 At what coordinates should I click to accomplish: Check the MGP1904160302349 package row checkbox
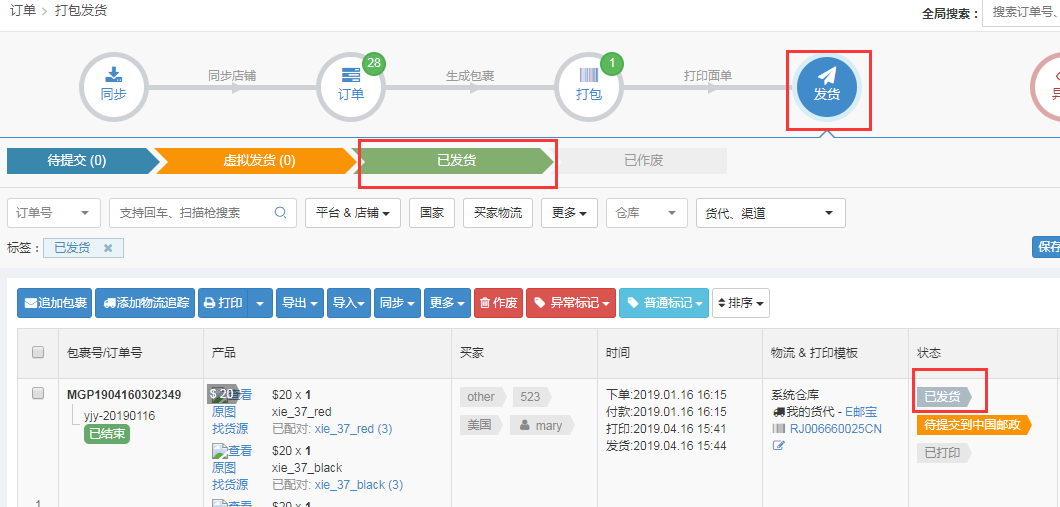(x=38, y=394)
